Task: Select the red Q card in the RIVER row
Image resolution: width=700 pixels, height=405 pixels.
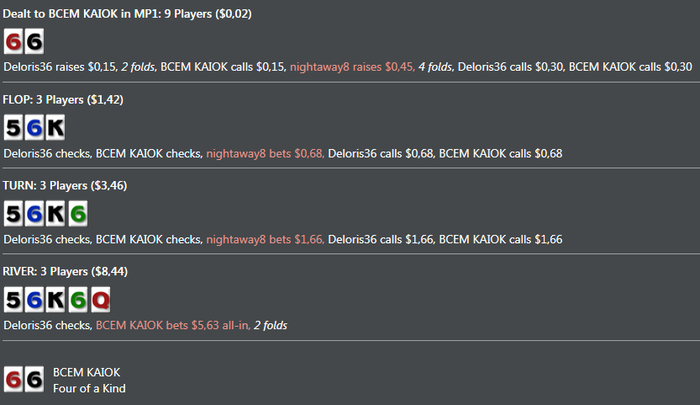Action: pyautogui.click(x=99, y=300)
